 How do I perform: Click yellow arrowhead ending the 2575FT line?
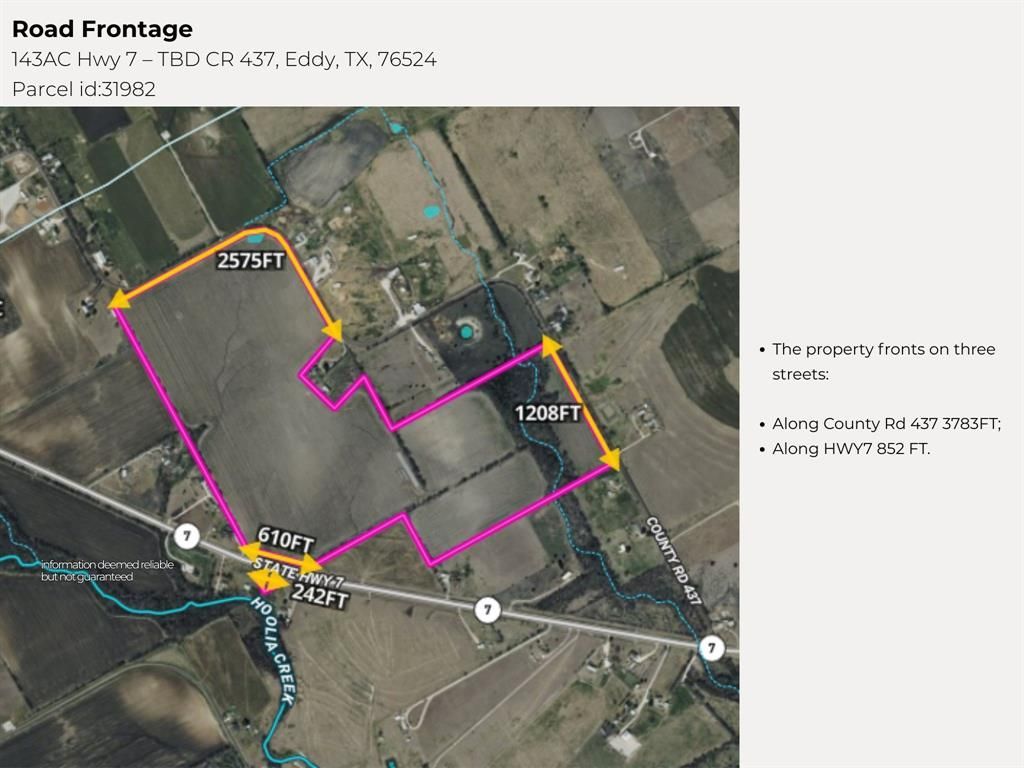(x=333, y=330)
